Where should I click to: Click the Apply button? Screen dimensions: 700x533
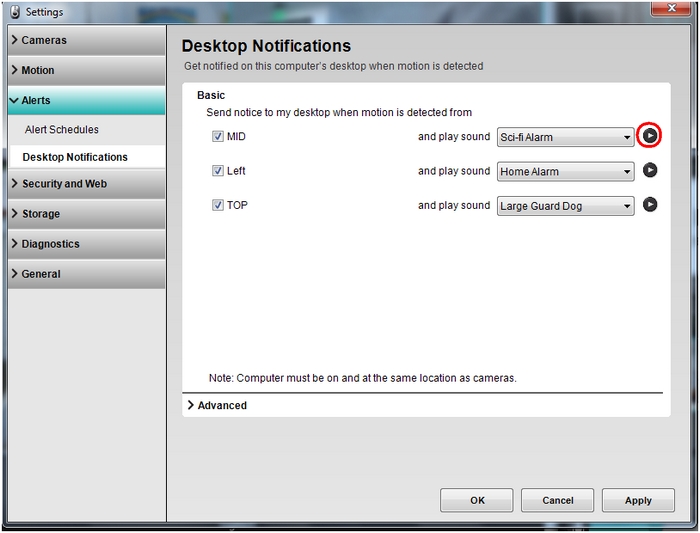(638, 500)
